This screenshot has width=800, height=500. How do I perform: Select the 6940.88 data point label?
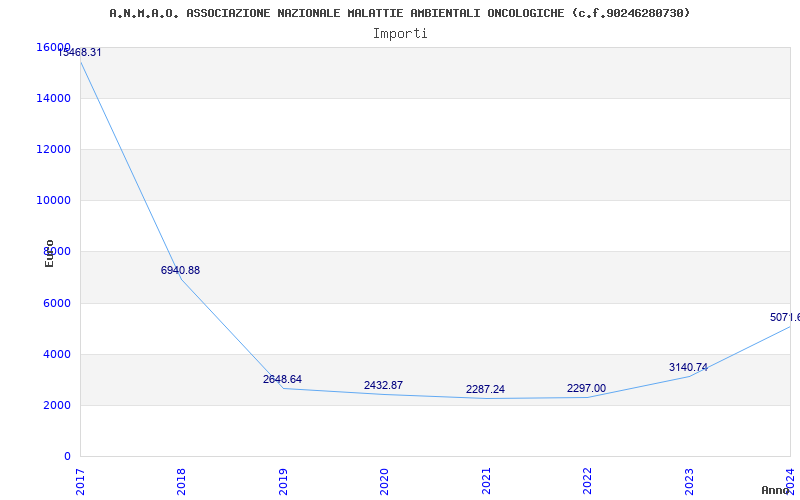coord(180,270)
